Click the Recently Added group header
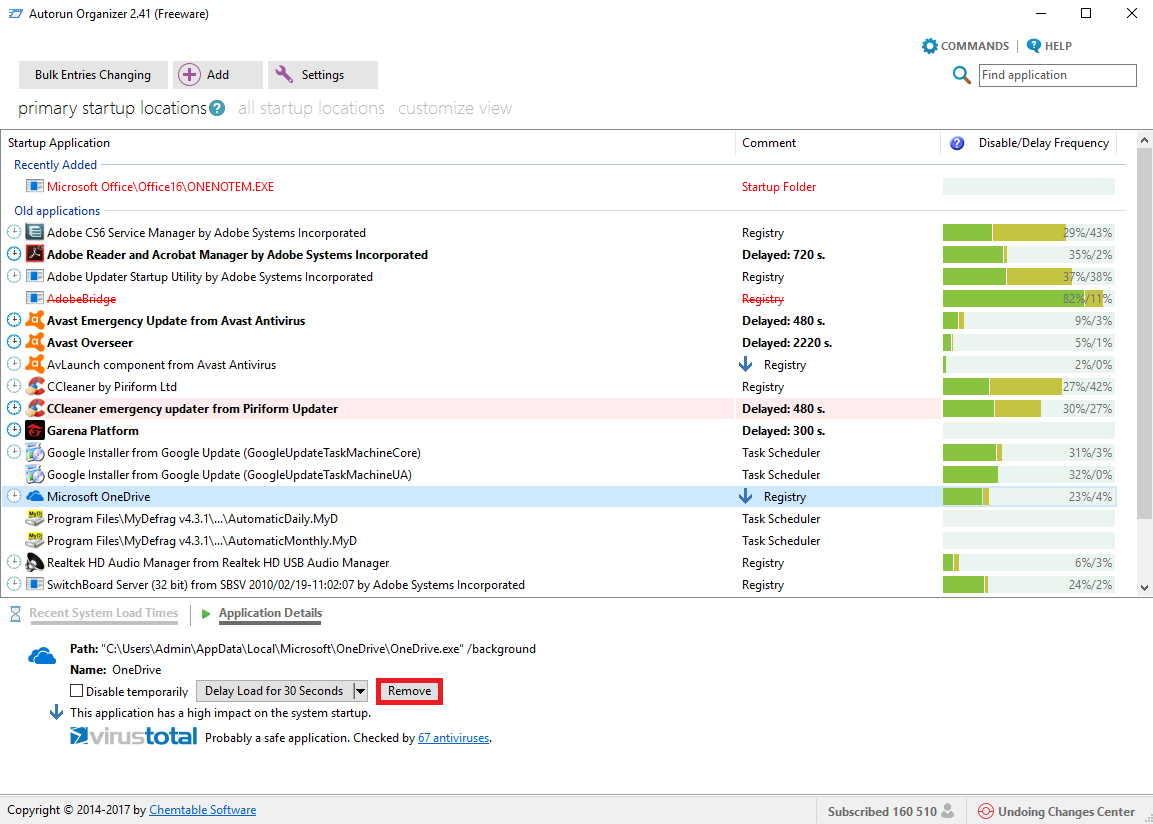The width and height of the screenshot is (1153, 824). 55,165
